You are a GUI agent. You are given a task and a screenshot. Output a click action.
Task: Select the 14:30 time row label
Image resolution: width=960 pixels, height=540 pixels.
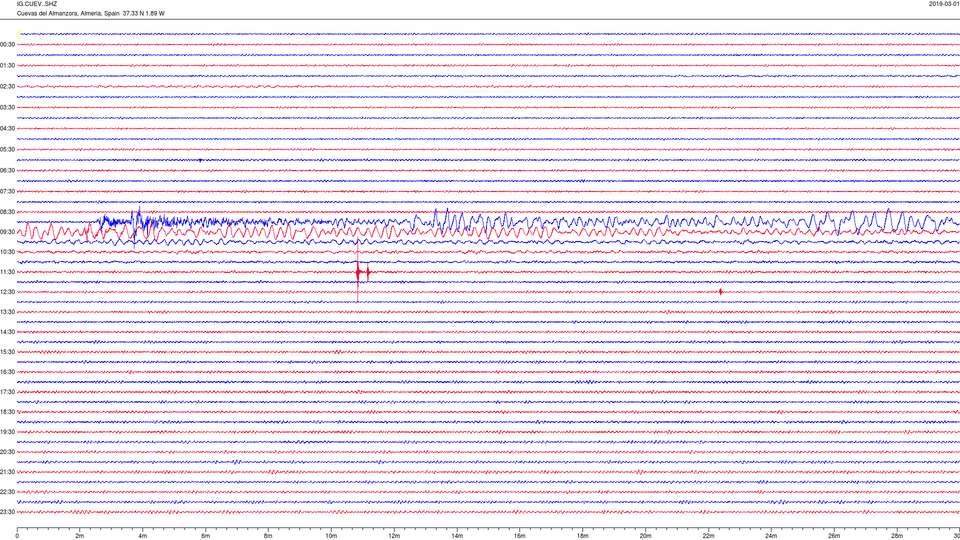(7, 332)
